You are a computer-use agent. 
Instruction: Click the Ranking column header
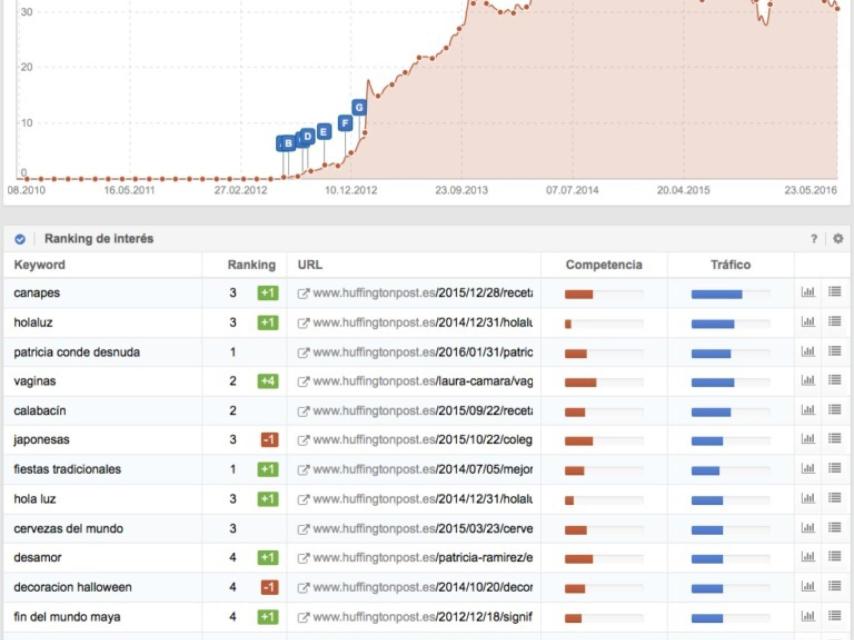click(x=251, y=265)
